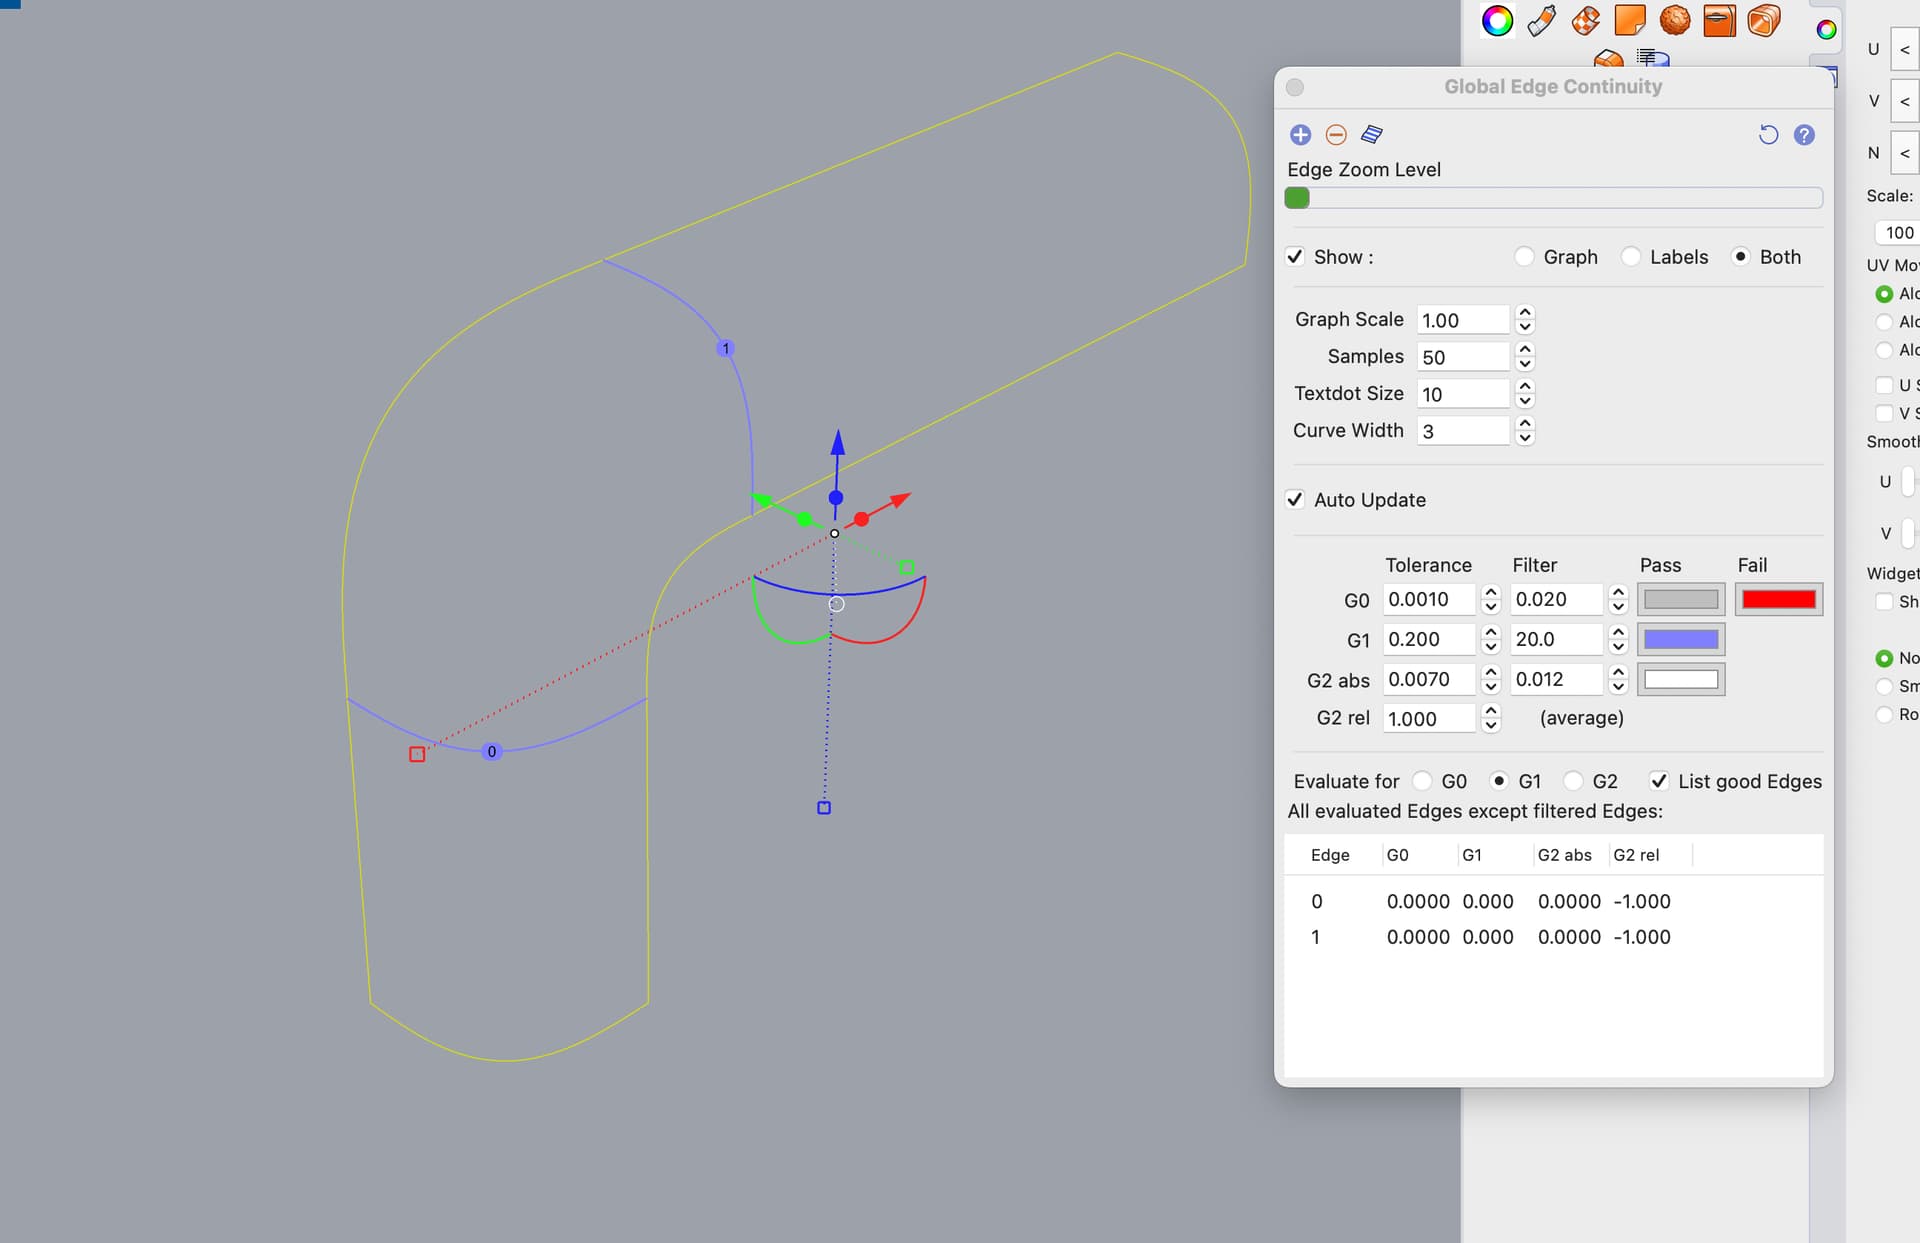Open the orange textured sphere icon
Image resolution: width=1920 pixels, height=1243 pixels.
click(x=1675, y=20)
